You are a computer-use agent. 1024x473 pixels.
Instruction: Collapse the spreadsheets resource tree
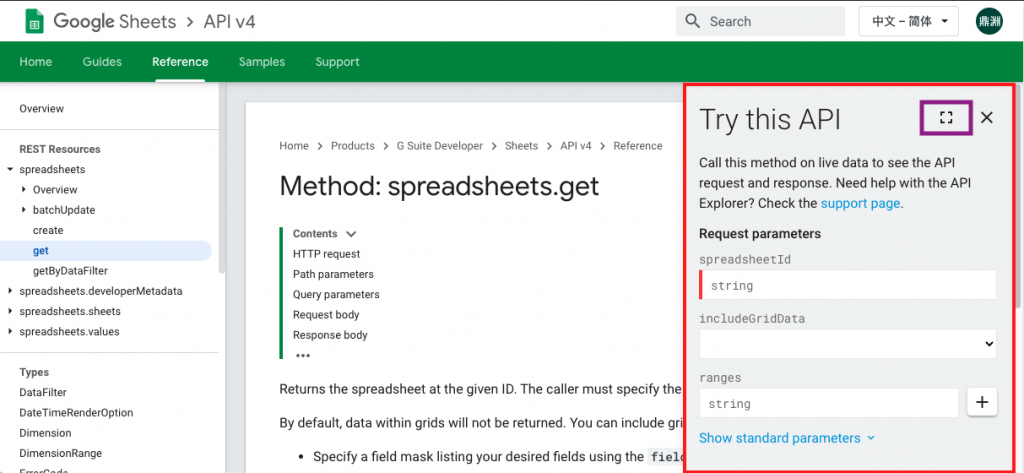pyautogui.click(x=10, y=170)
